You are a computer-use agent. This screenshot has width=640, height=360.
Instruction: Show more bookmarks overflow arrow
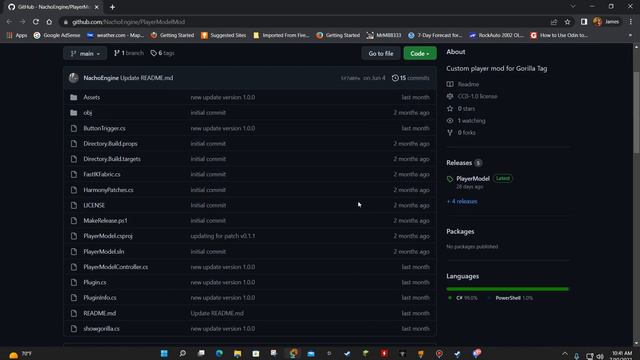(x=631, y=36)
